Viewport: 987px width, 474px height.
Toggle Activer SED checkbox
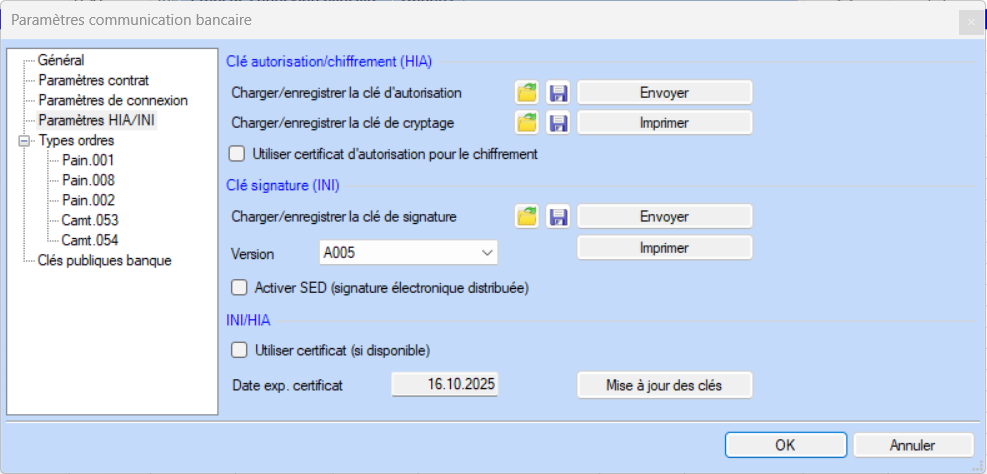pyautogui.click(x=238, y=288)
